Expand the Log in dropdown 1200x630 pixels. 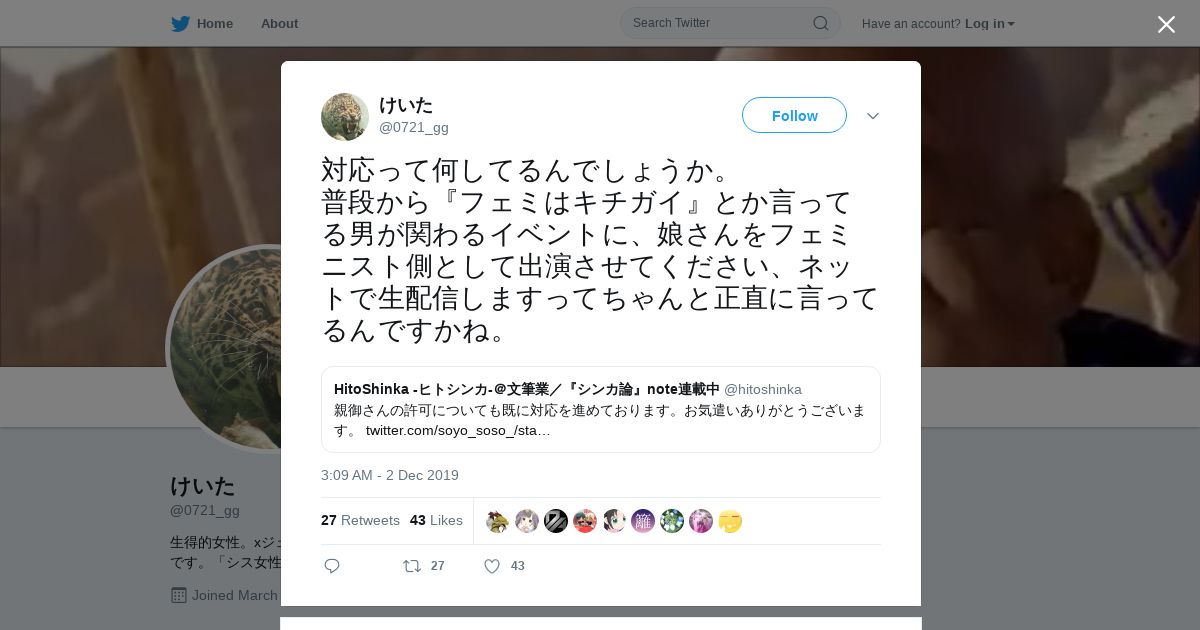coord(990,23)
